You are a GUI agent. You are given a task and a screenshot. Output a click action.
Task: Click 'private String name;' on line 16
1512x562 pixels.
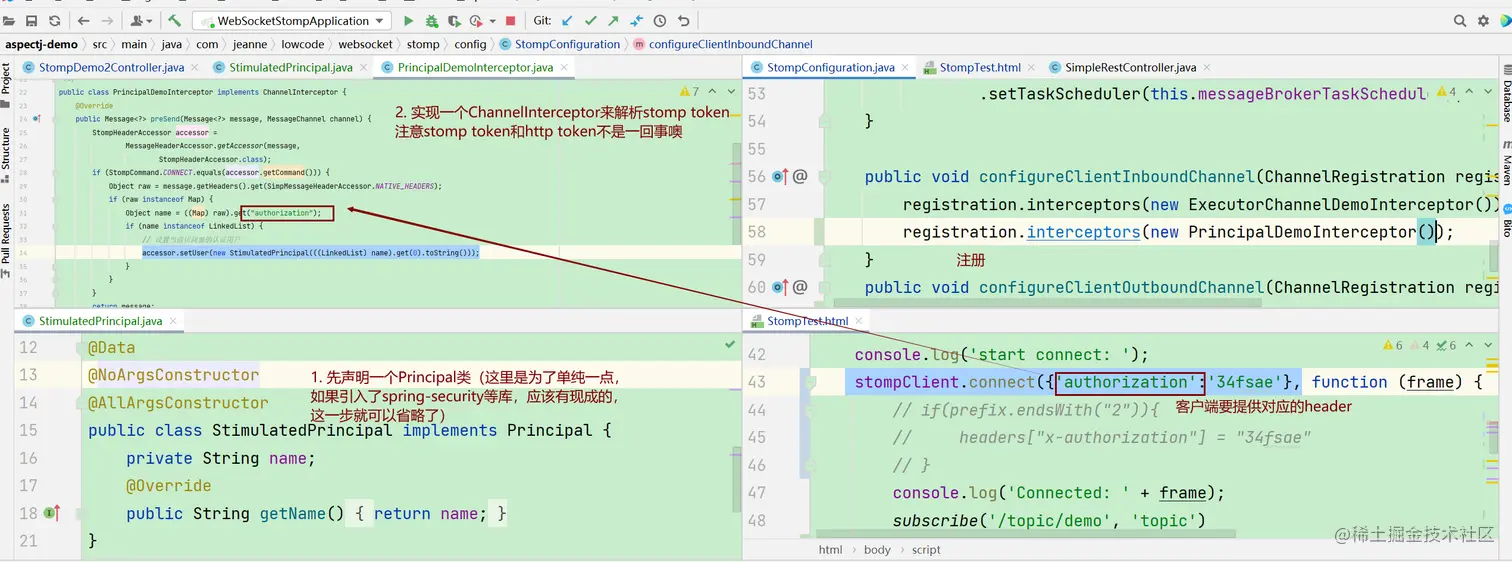coord(220,458)
